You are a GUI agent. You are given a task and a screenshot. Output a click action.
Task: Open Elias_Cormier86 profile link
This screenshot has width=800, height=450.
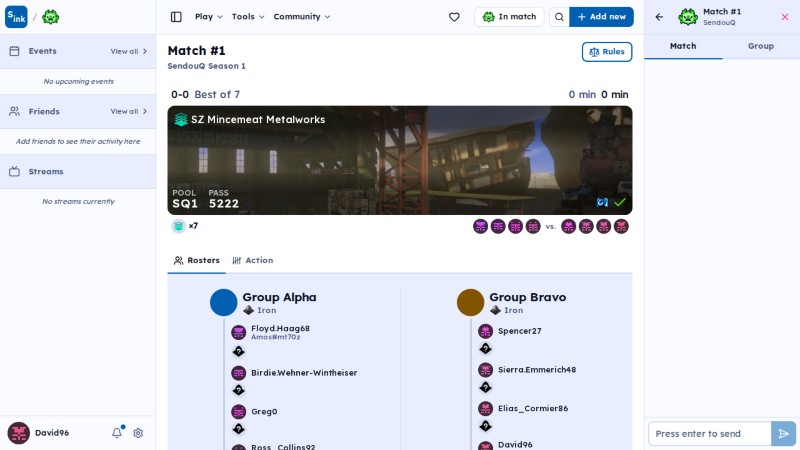[533, 409]
